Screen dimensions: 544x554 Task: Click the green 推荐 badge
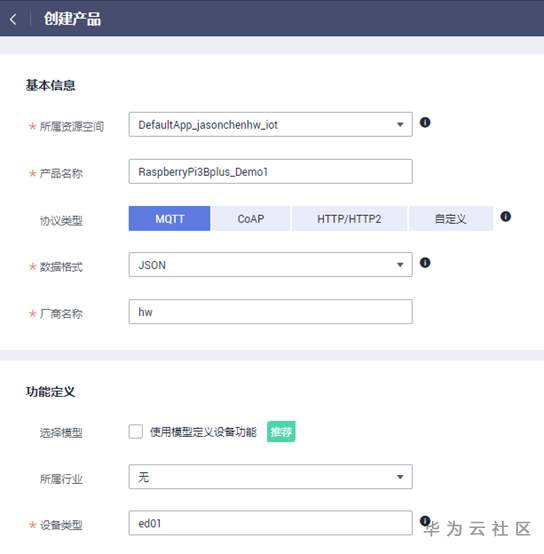281,431
